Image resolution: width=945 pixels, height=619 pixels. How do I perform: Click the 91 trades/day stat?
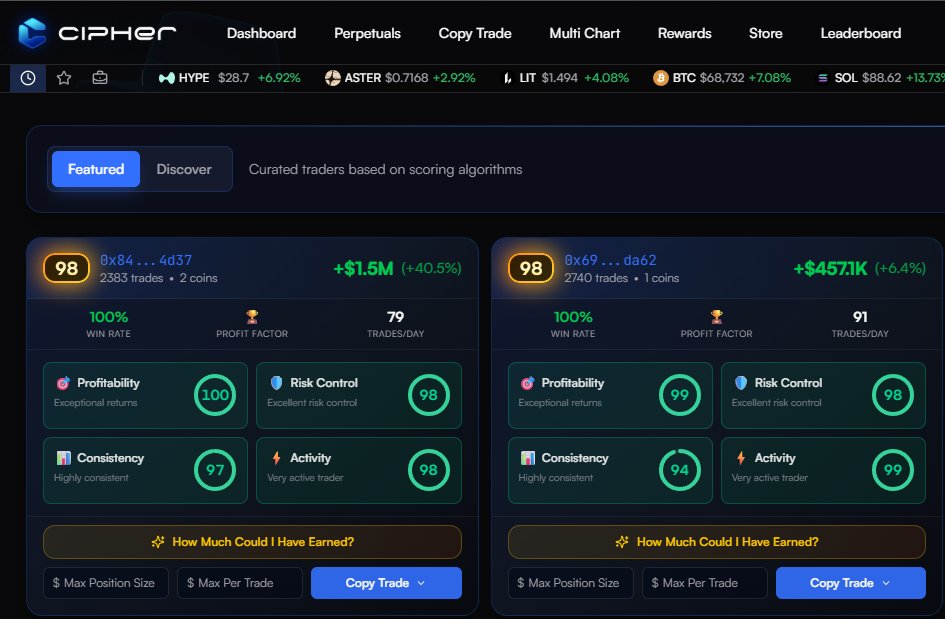point(860,324)
